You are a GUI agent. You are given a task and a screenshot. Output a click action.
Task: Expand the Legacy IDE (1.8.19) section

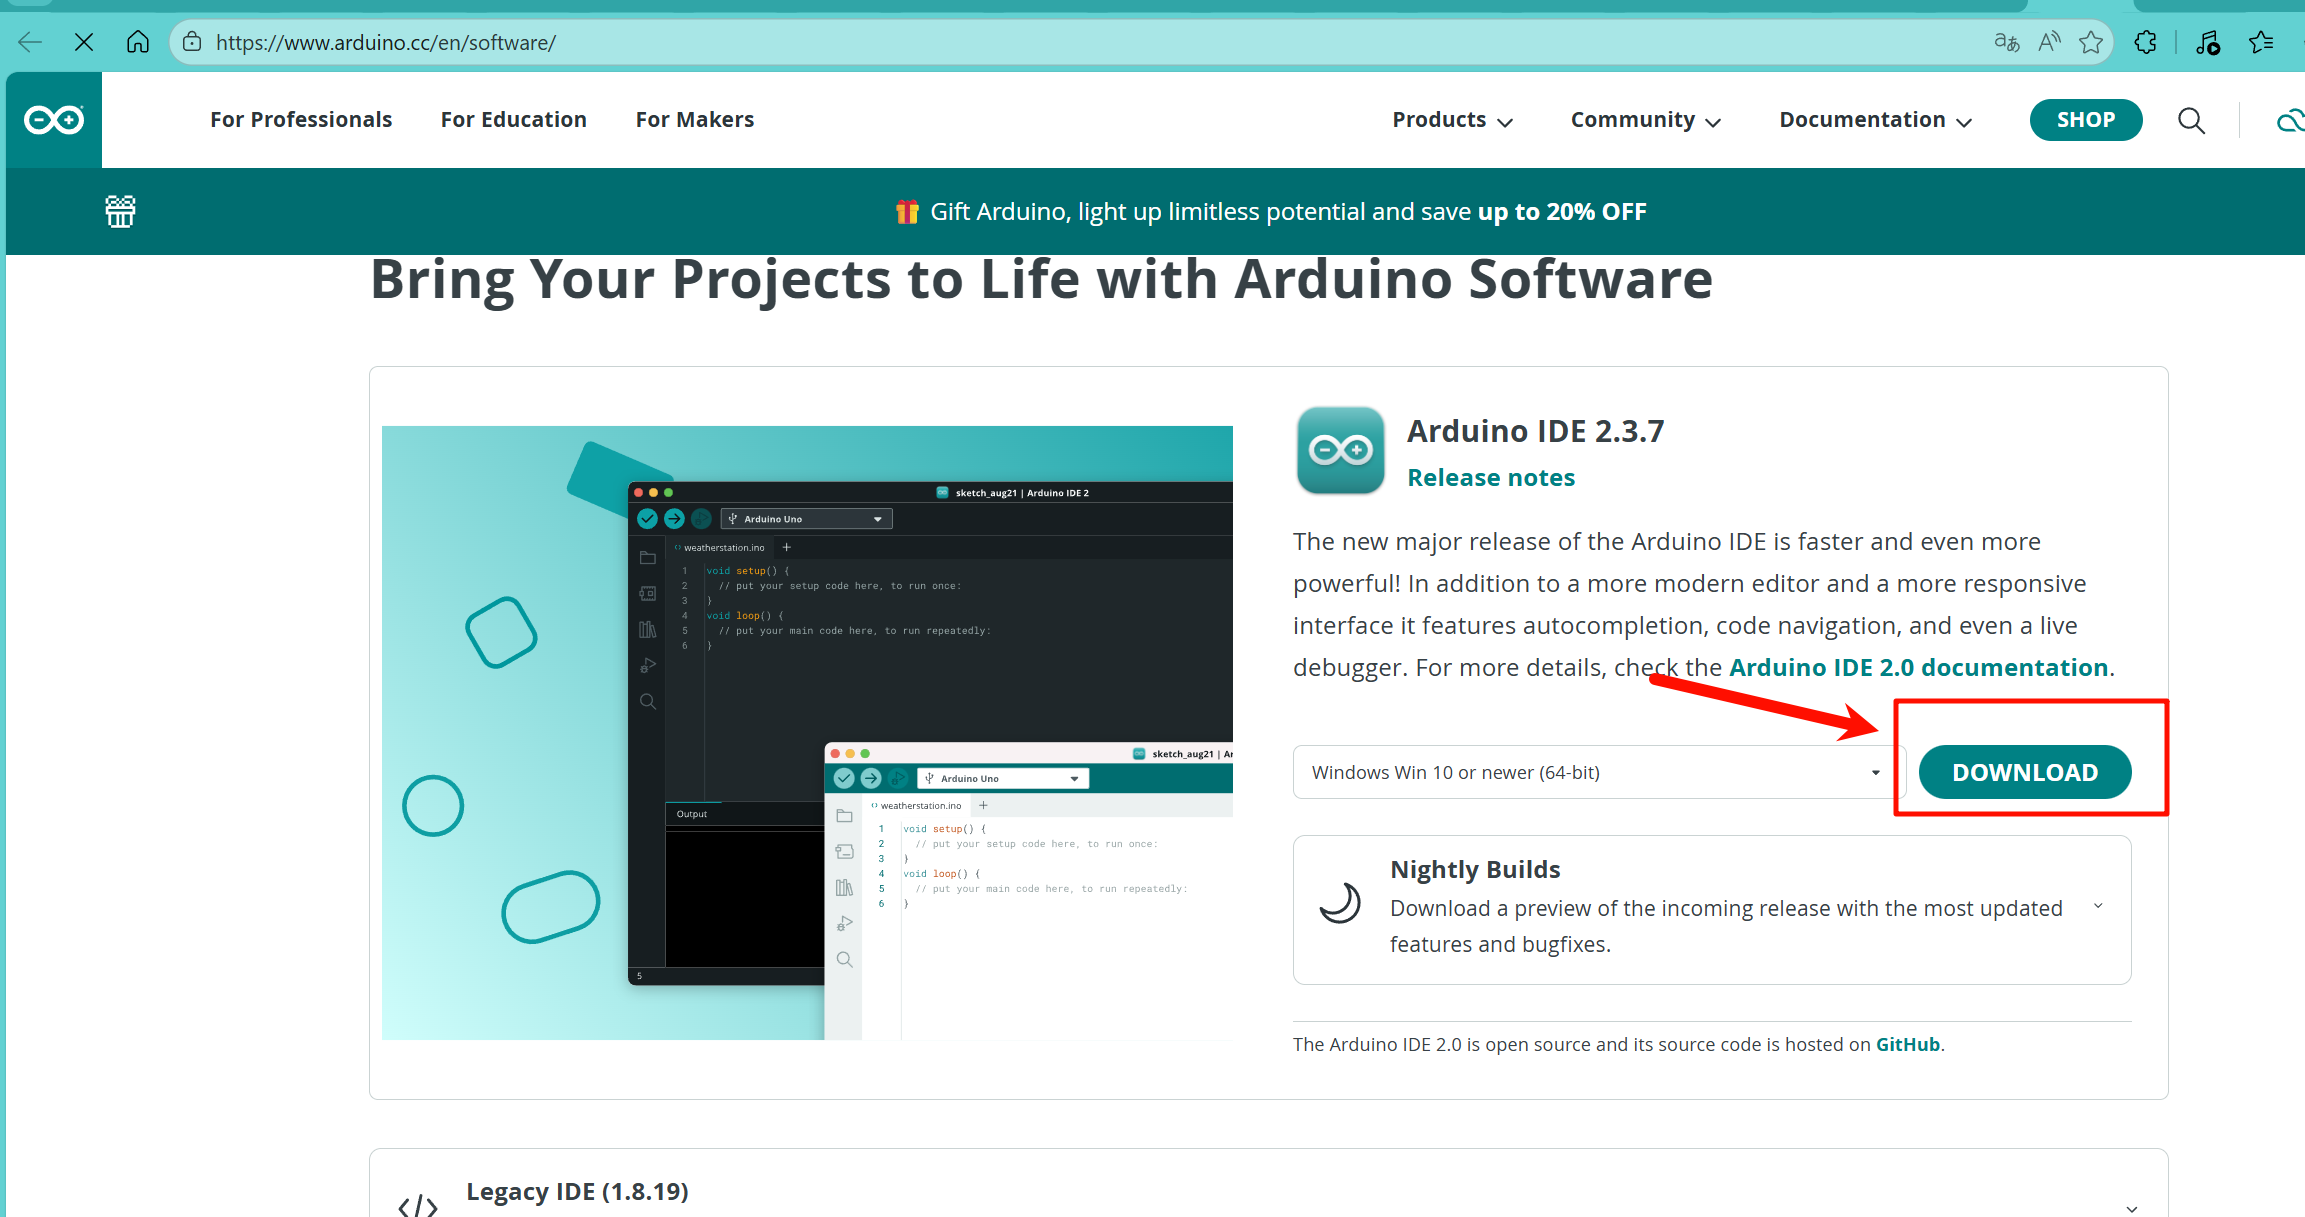point(2131,1208)
